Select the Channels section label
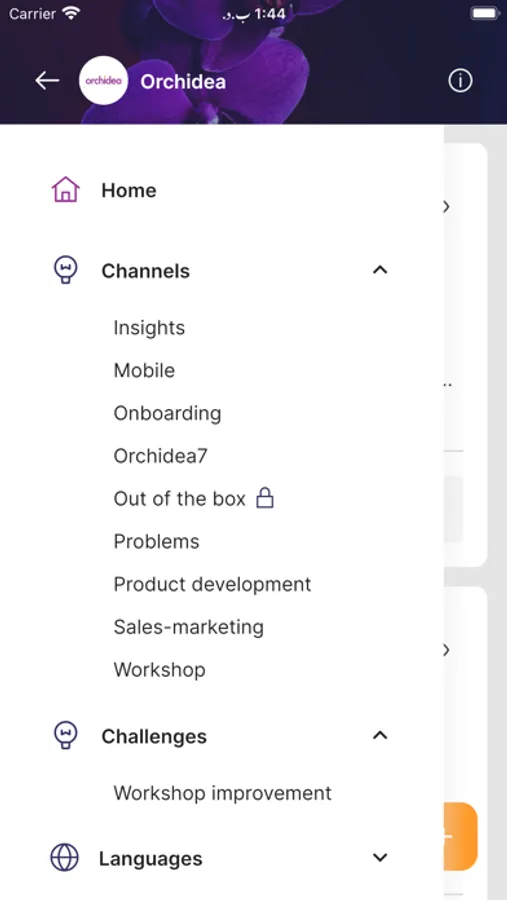The width and height of the screenshot is (507, 900). coord(146,271)
